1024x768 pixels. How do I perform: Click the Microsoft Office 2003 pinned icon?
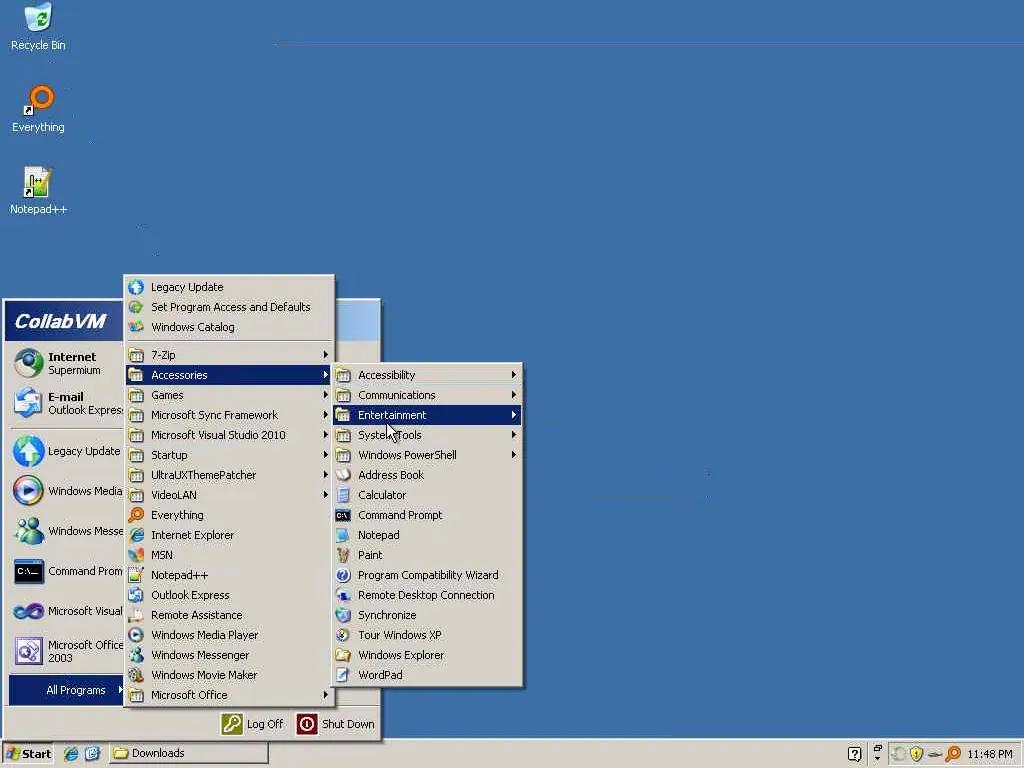[29, 651]
